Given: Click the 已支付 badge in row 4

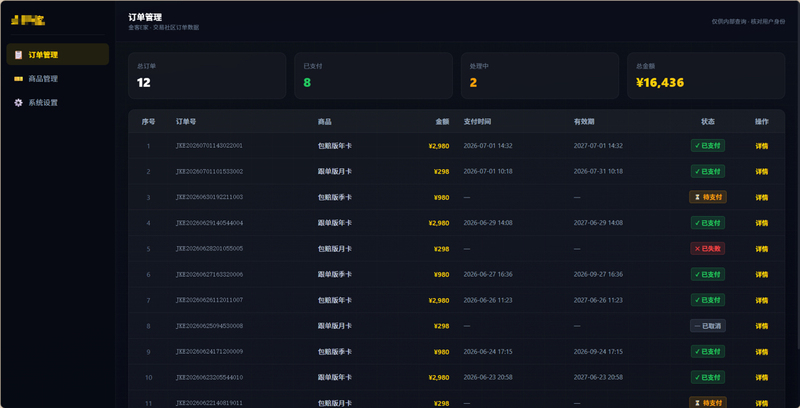Looking at the screenshot, I should [708, 223].
